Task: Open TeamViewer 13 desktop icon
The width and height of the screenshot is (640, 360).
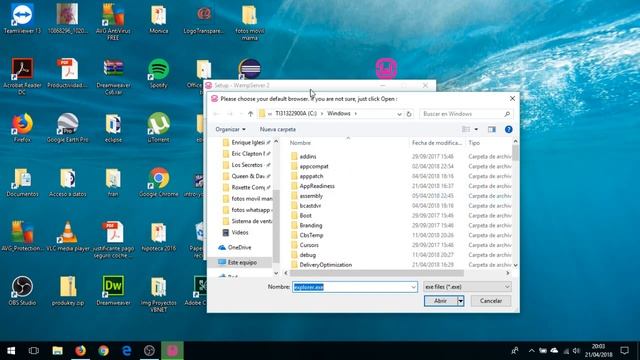Action: tap(22, 18)
